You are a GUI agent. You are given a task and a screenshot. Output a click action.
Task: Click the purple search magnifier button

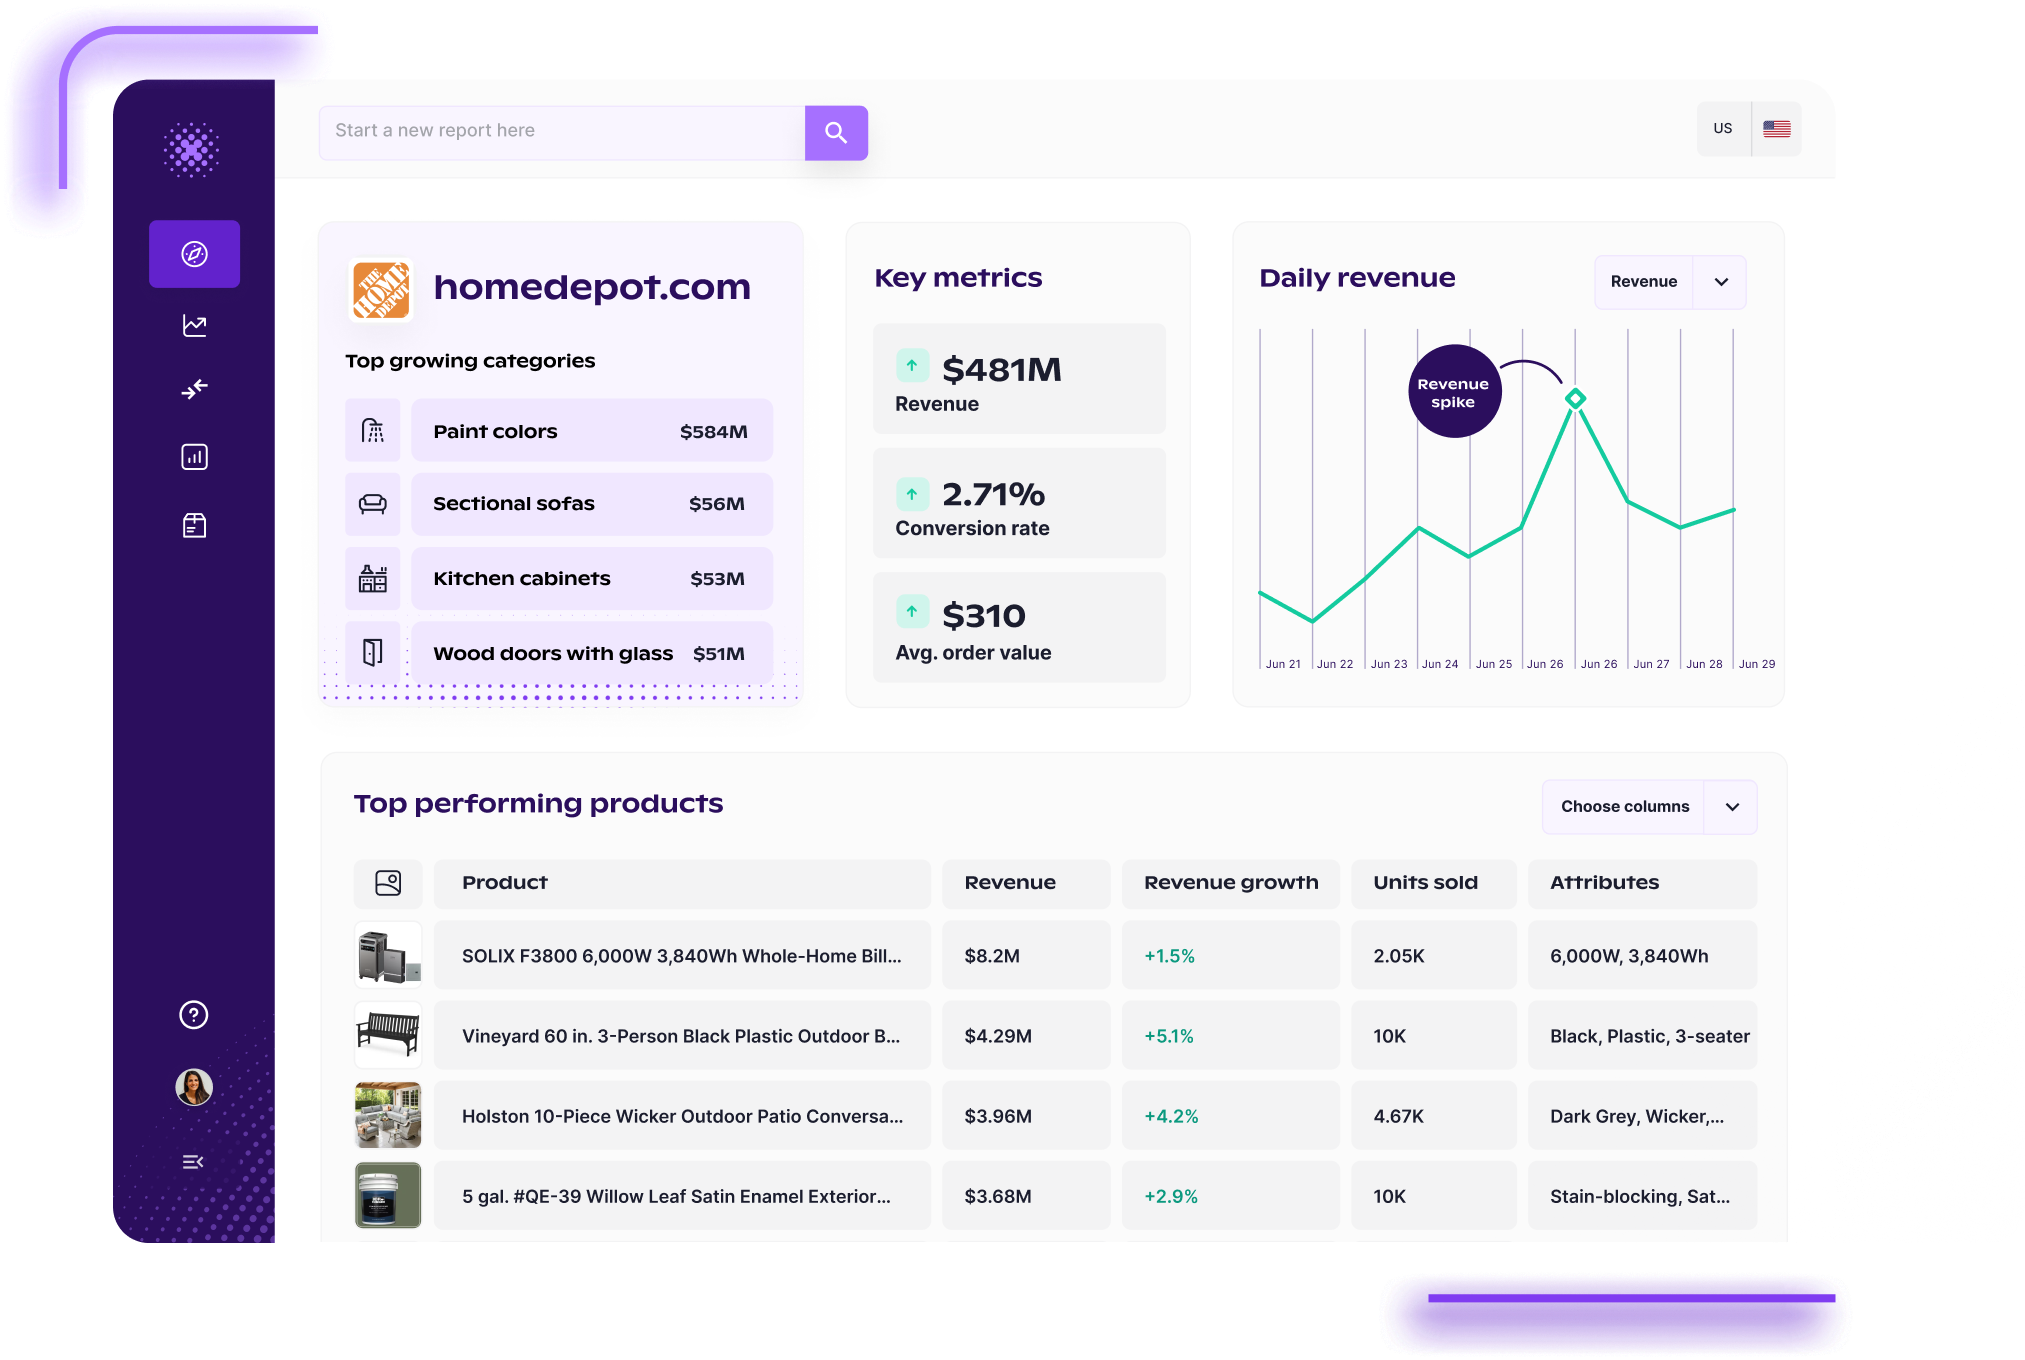(x=836, y=133)
